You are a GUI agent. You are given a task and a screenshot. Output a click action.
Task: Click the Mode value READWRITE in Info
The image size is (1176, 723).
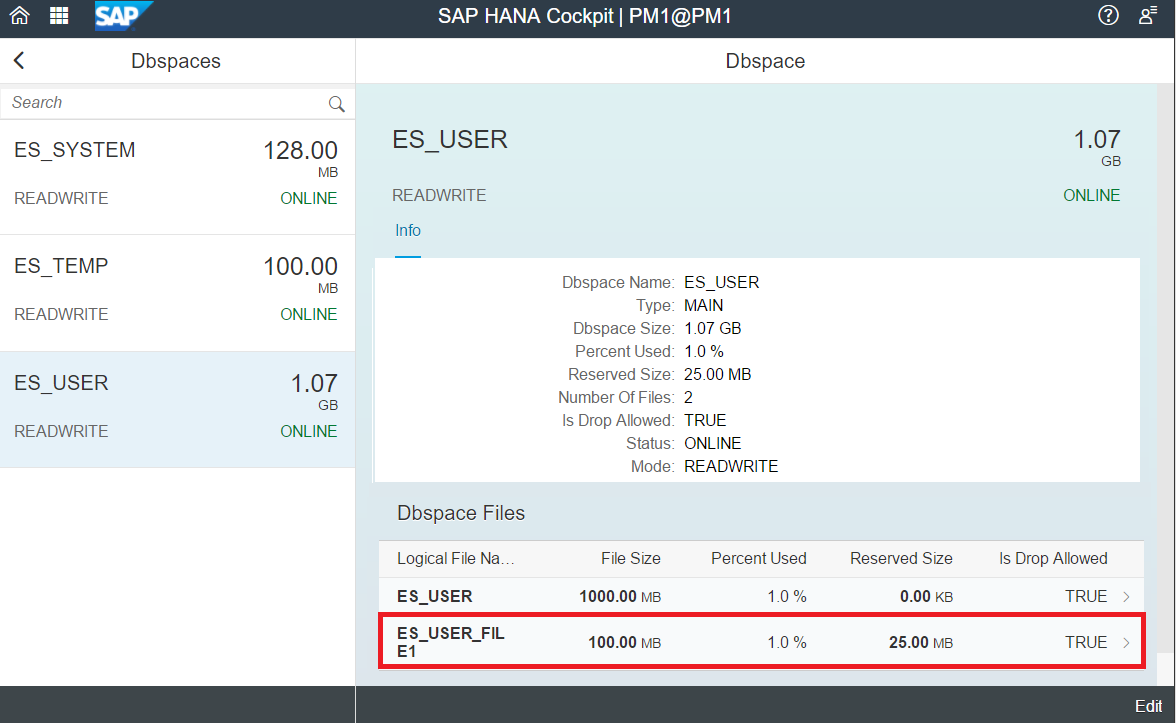pos(731,466)
